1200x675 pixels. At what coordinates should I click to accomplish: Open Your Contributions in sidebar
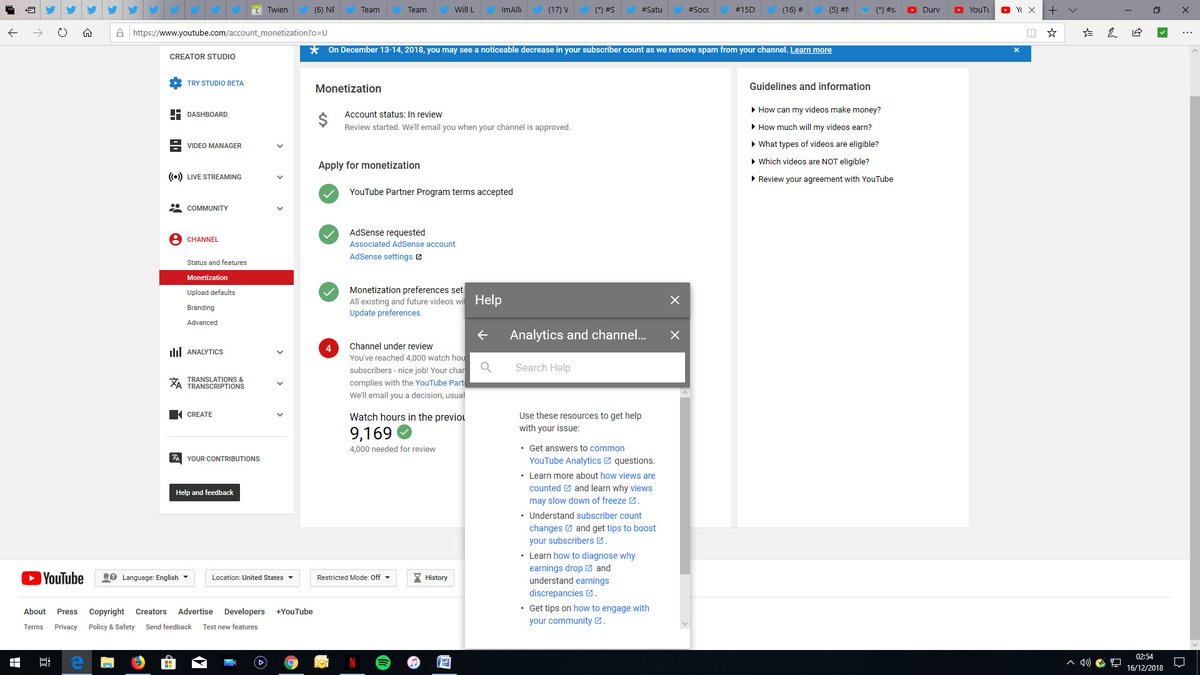(223, 459)
